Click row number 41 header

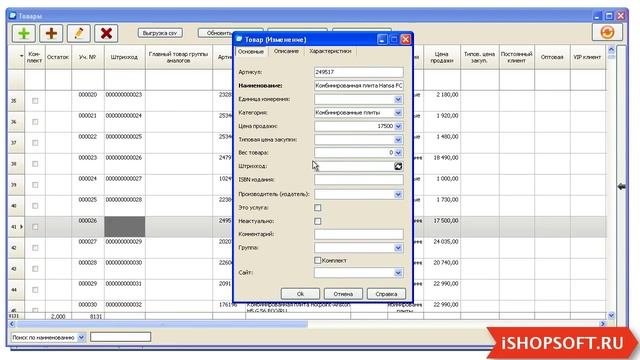click(16, 227)
